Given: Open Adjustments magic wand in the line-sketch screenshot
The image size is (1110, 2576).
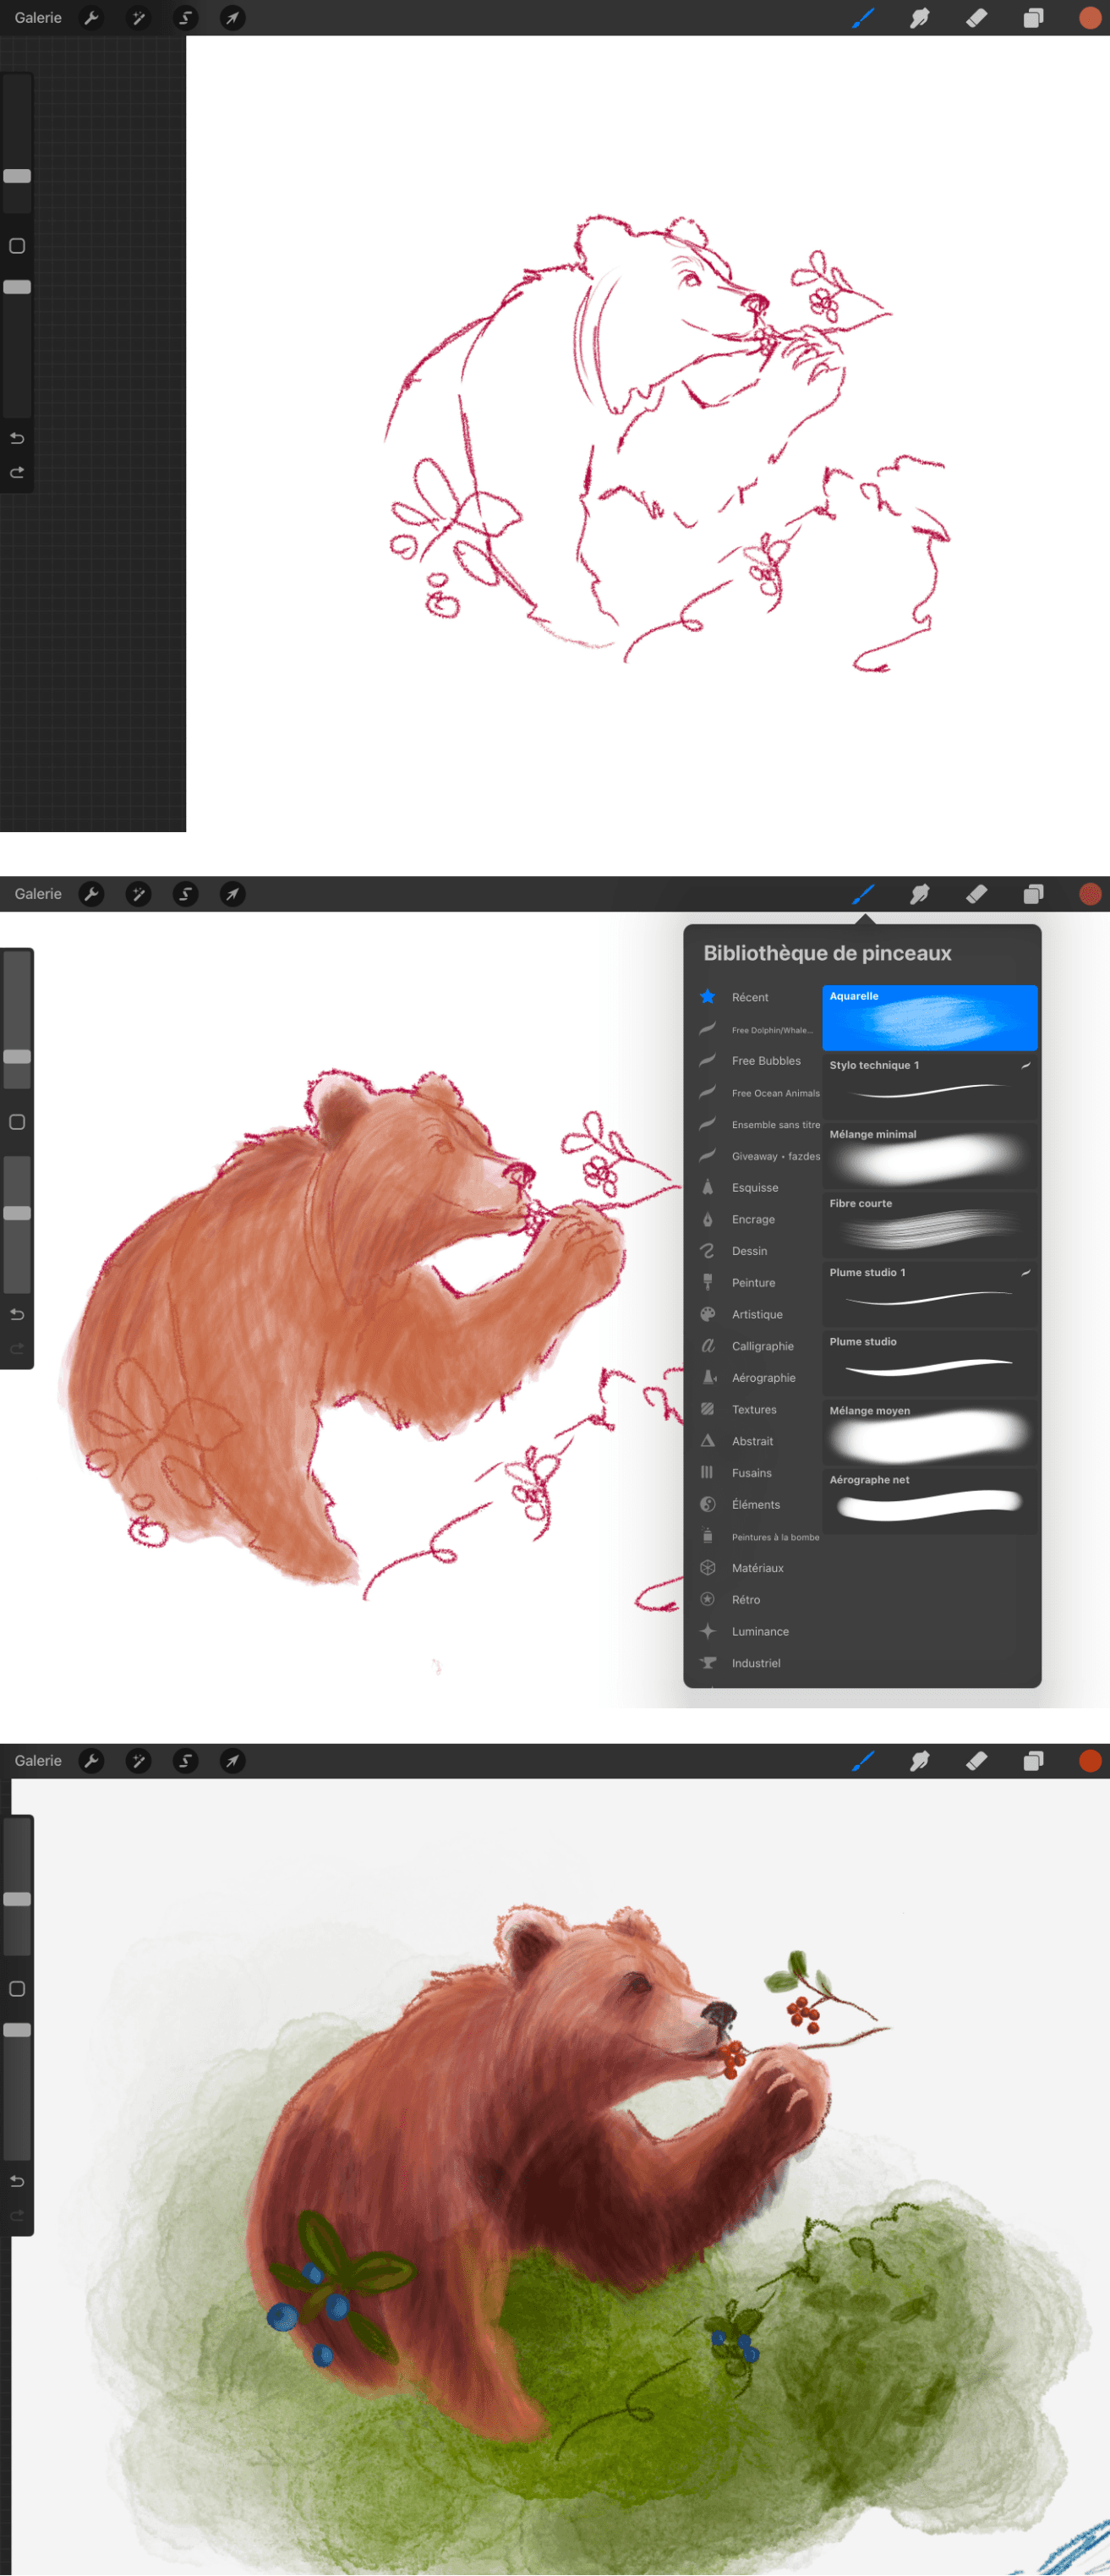Looking at the screenshot, I should click(x=138, y=18).
